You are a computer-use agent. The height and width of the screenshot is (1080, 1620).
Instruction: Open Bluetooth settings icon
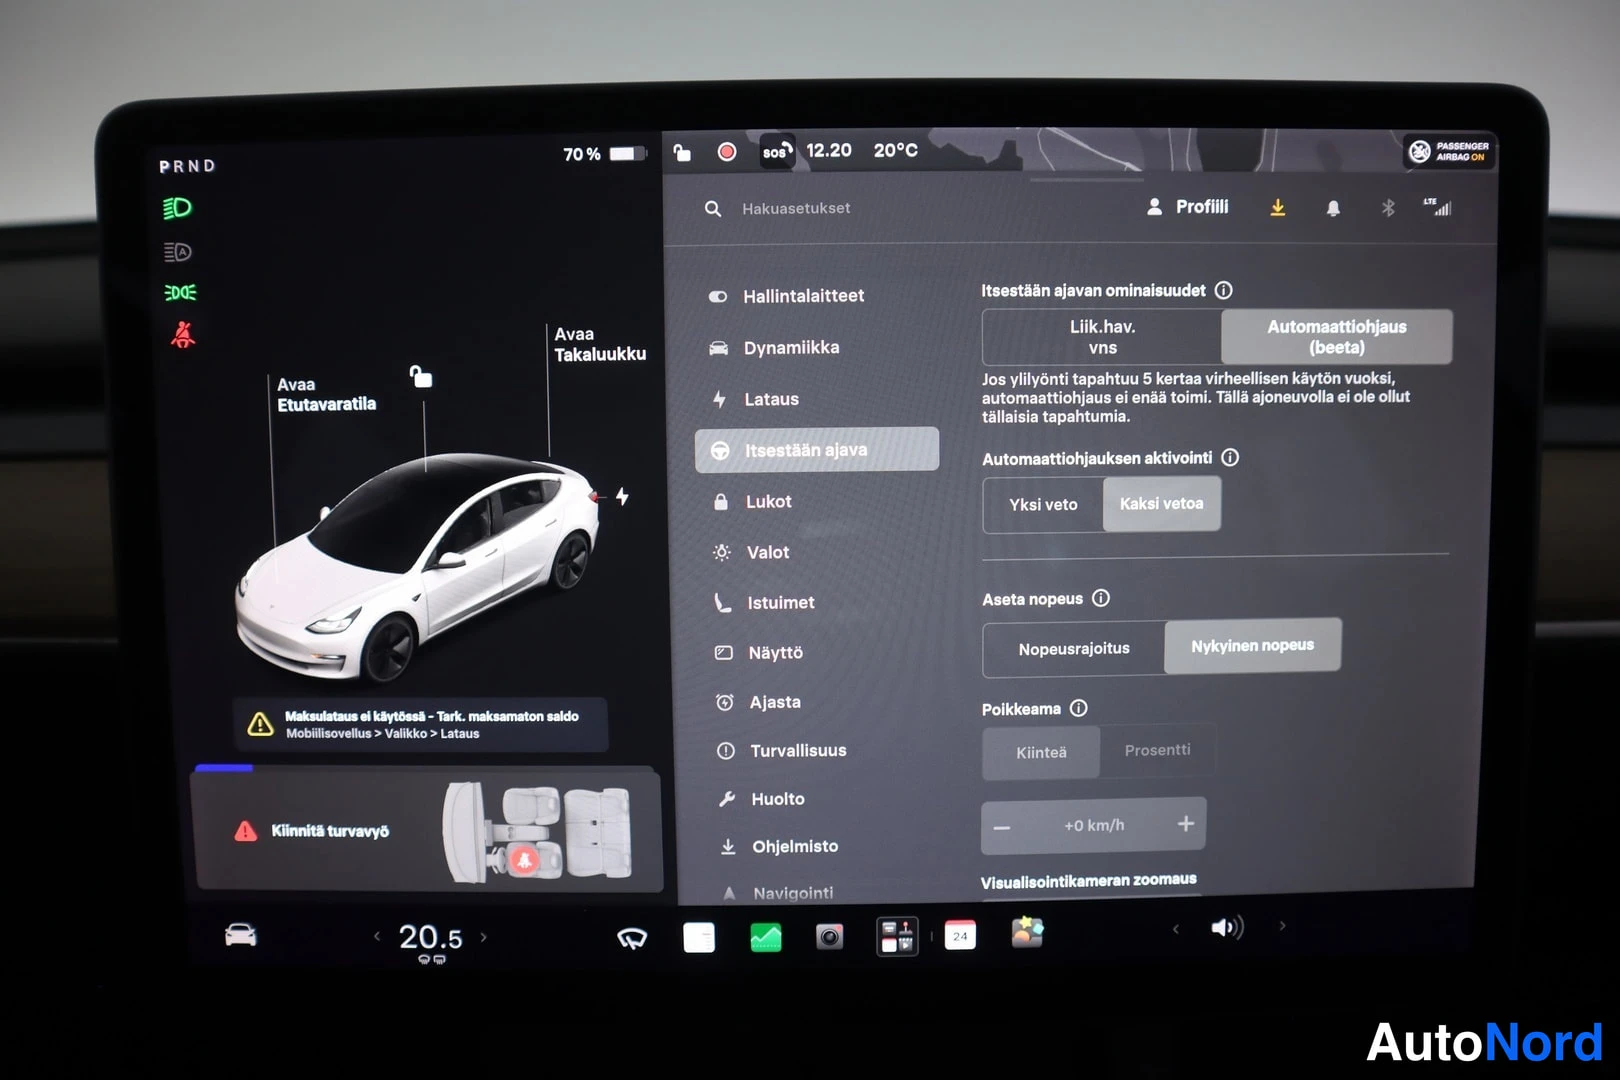pos(1388,208)
